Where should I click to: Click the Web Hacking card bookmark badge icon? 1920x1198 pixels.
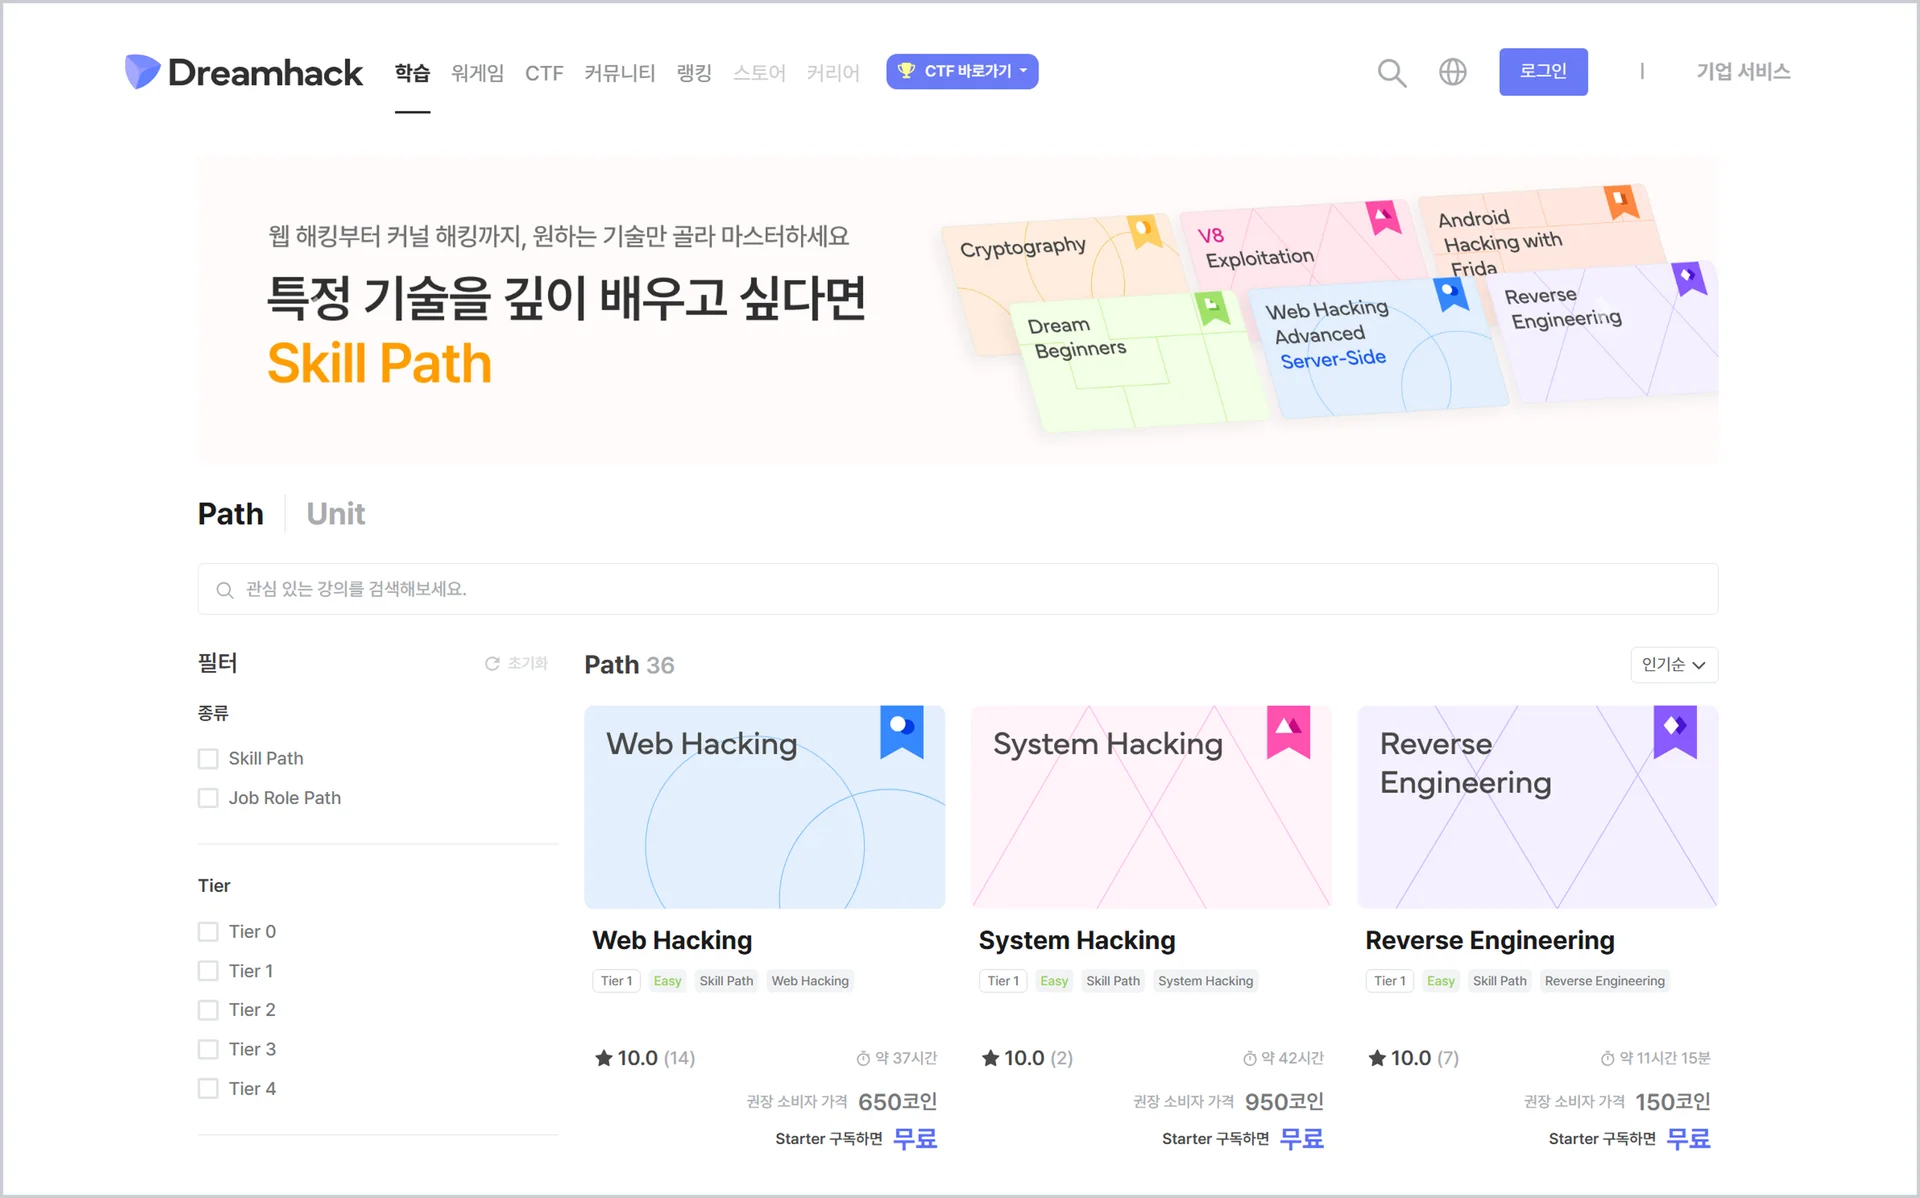pos(901,731)
